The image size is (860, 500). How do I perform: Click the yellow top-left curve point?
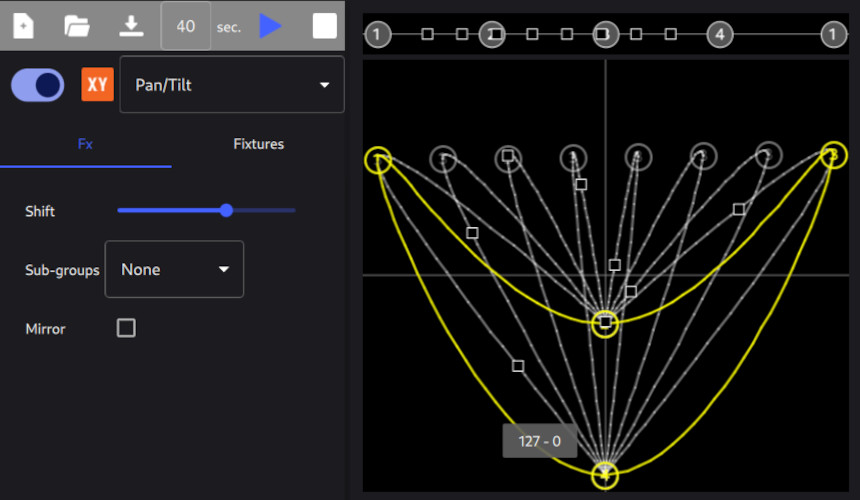pos(377,159)
